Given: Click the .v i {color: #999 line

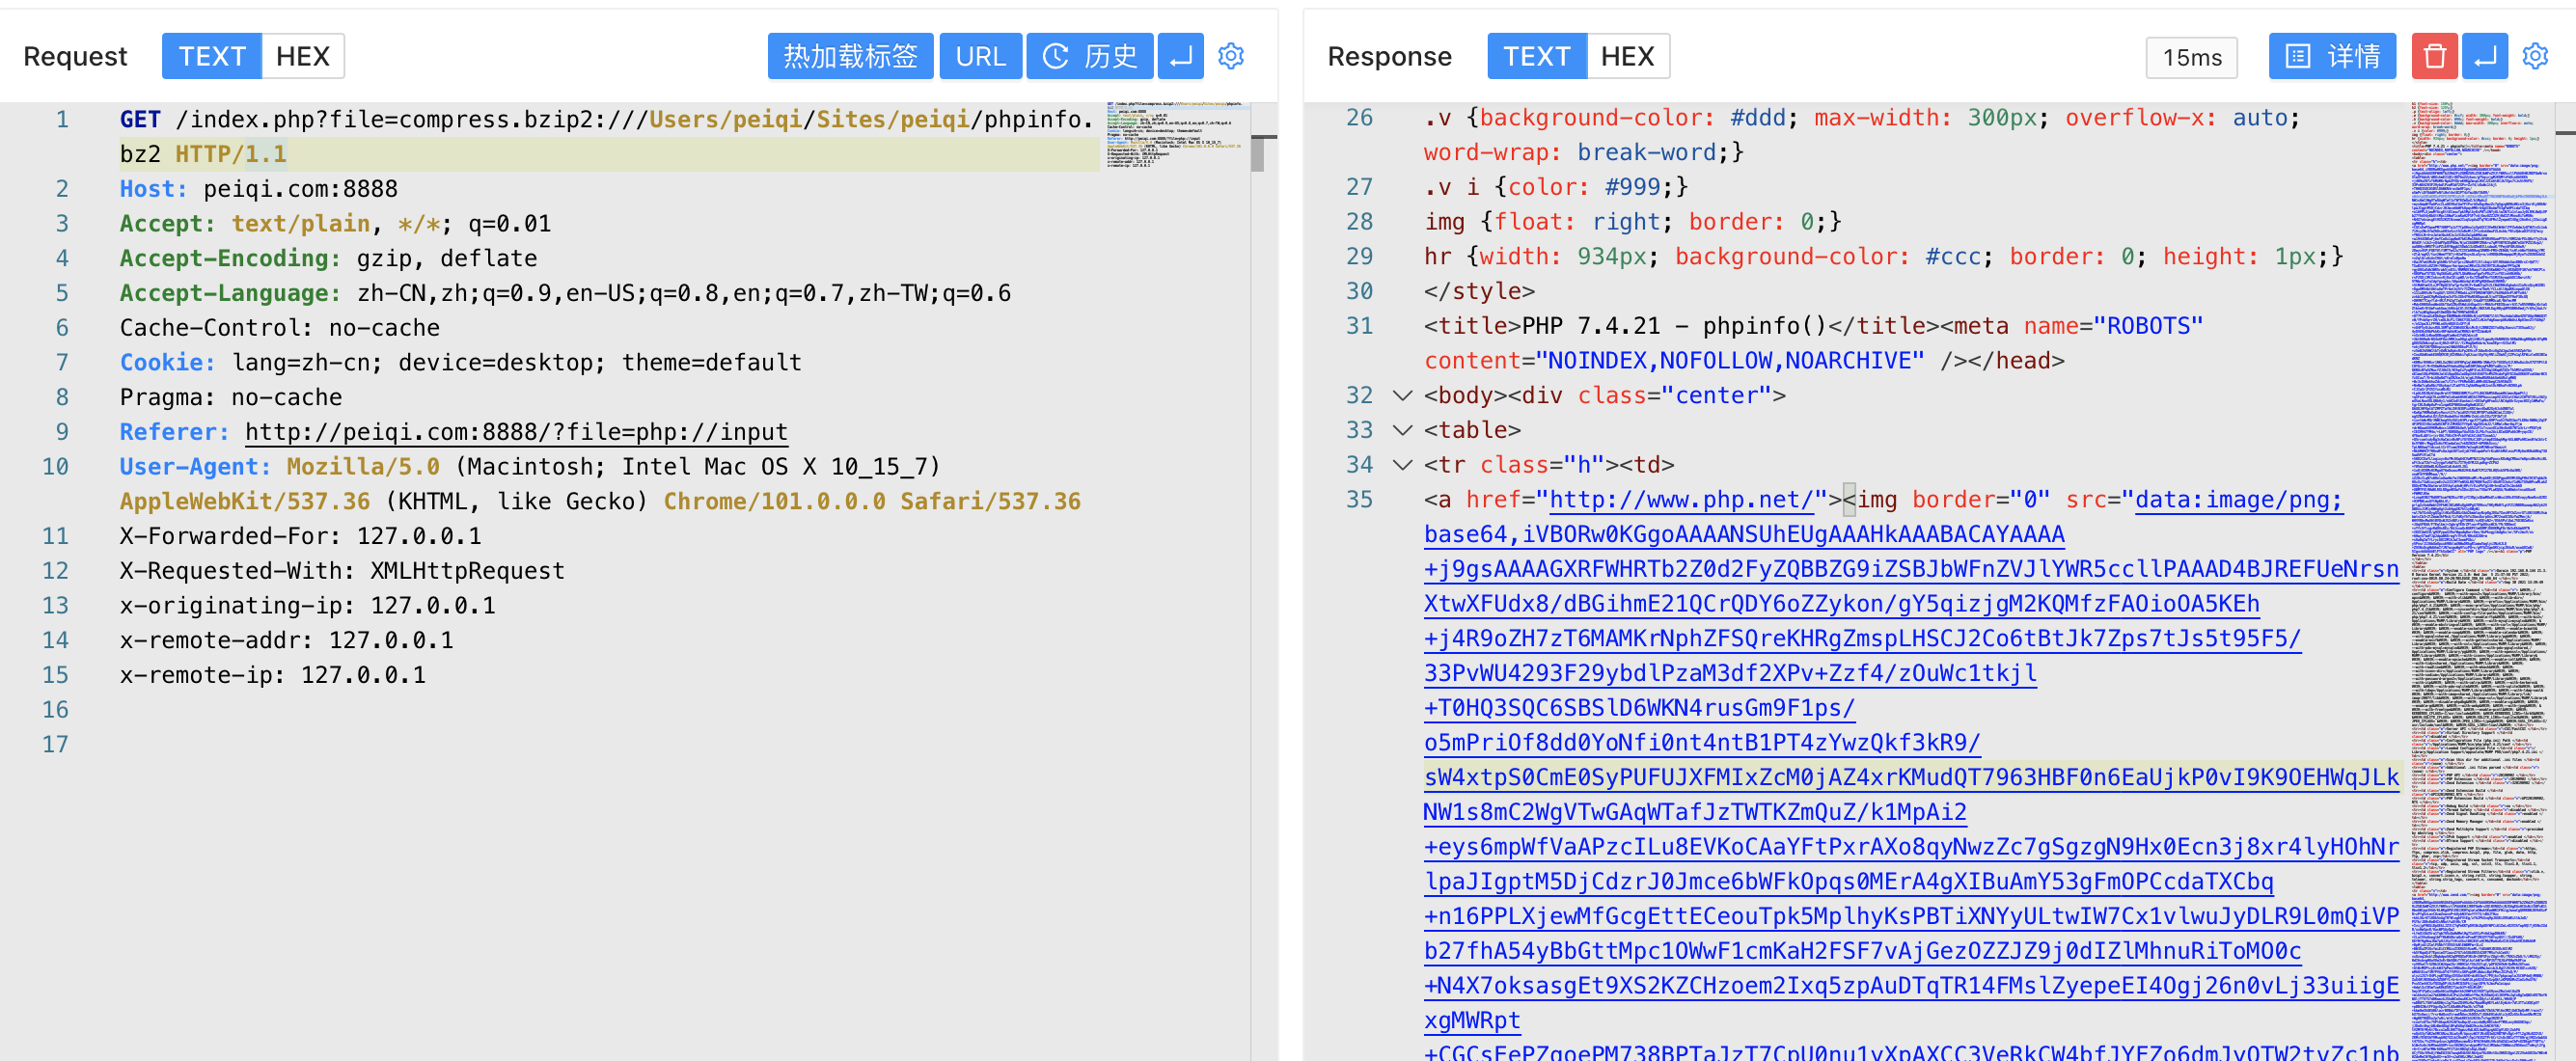Looking at the screenshot, I should [1556, 187].
